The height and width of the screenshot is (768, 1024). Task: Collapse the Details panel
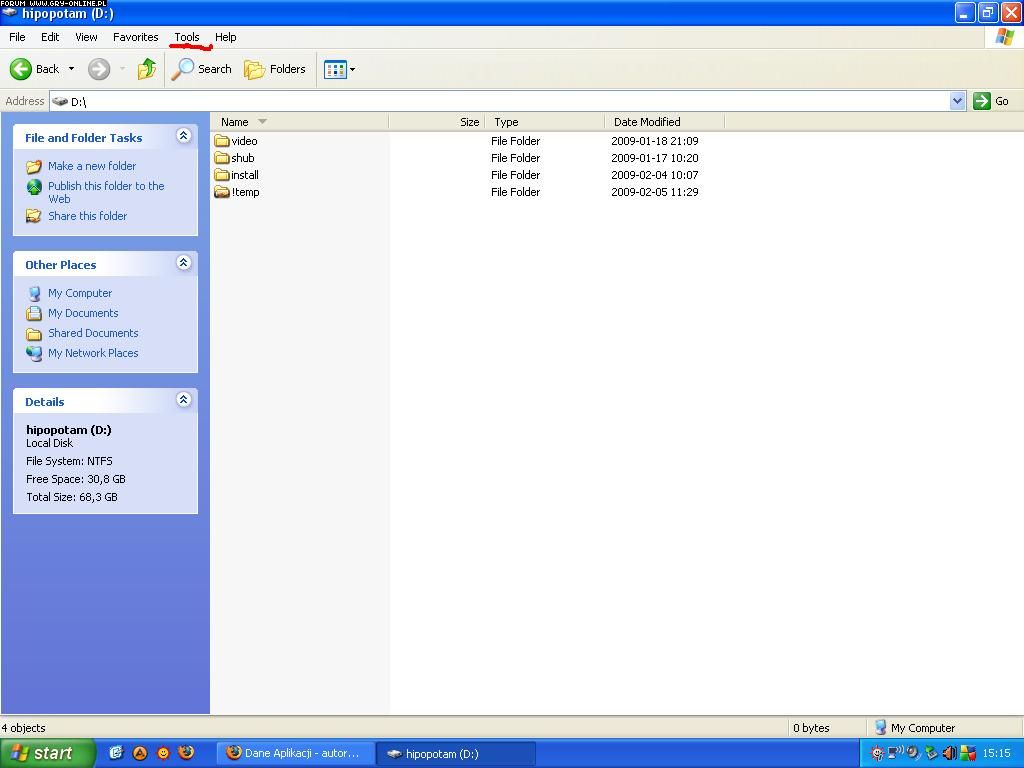click(x=183, y=400)
